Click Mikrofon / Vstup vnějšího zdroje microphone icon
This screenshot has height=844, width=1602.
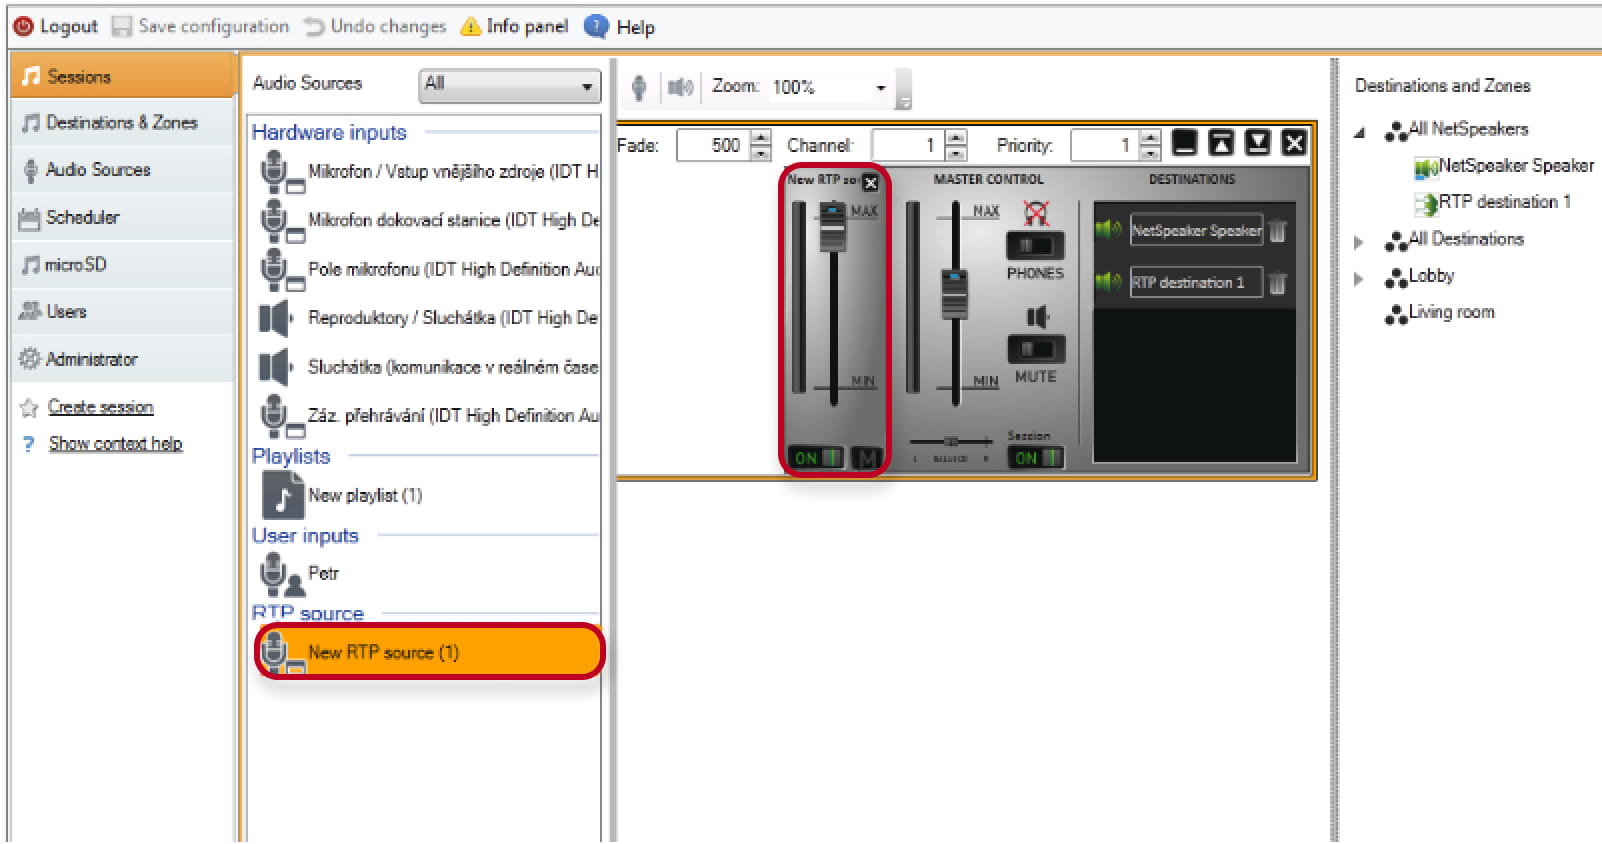pos(281,172)
